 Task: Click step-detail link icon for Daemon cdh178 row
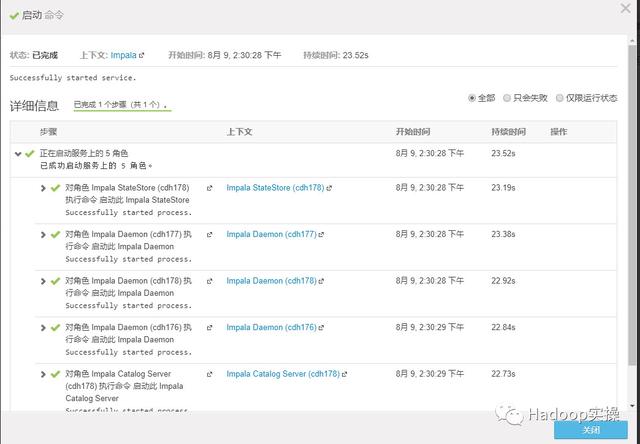(x=209, y=281)
